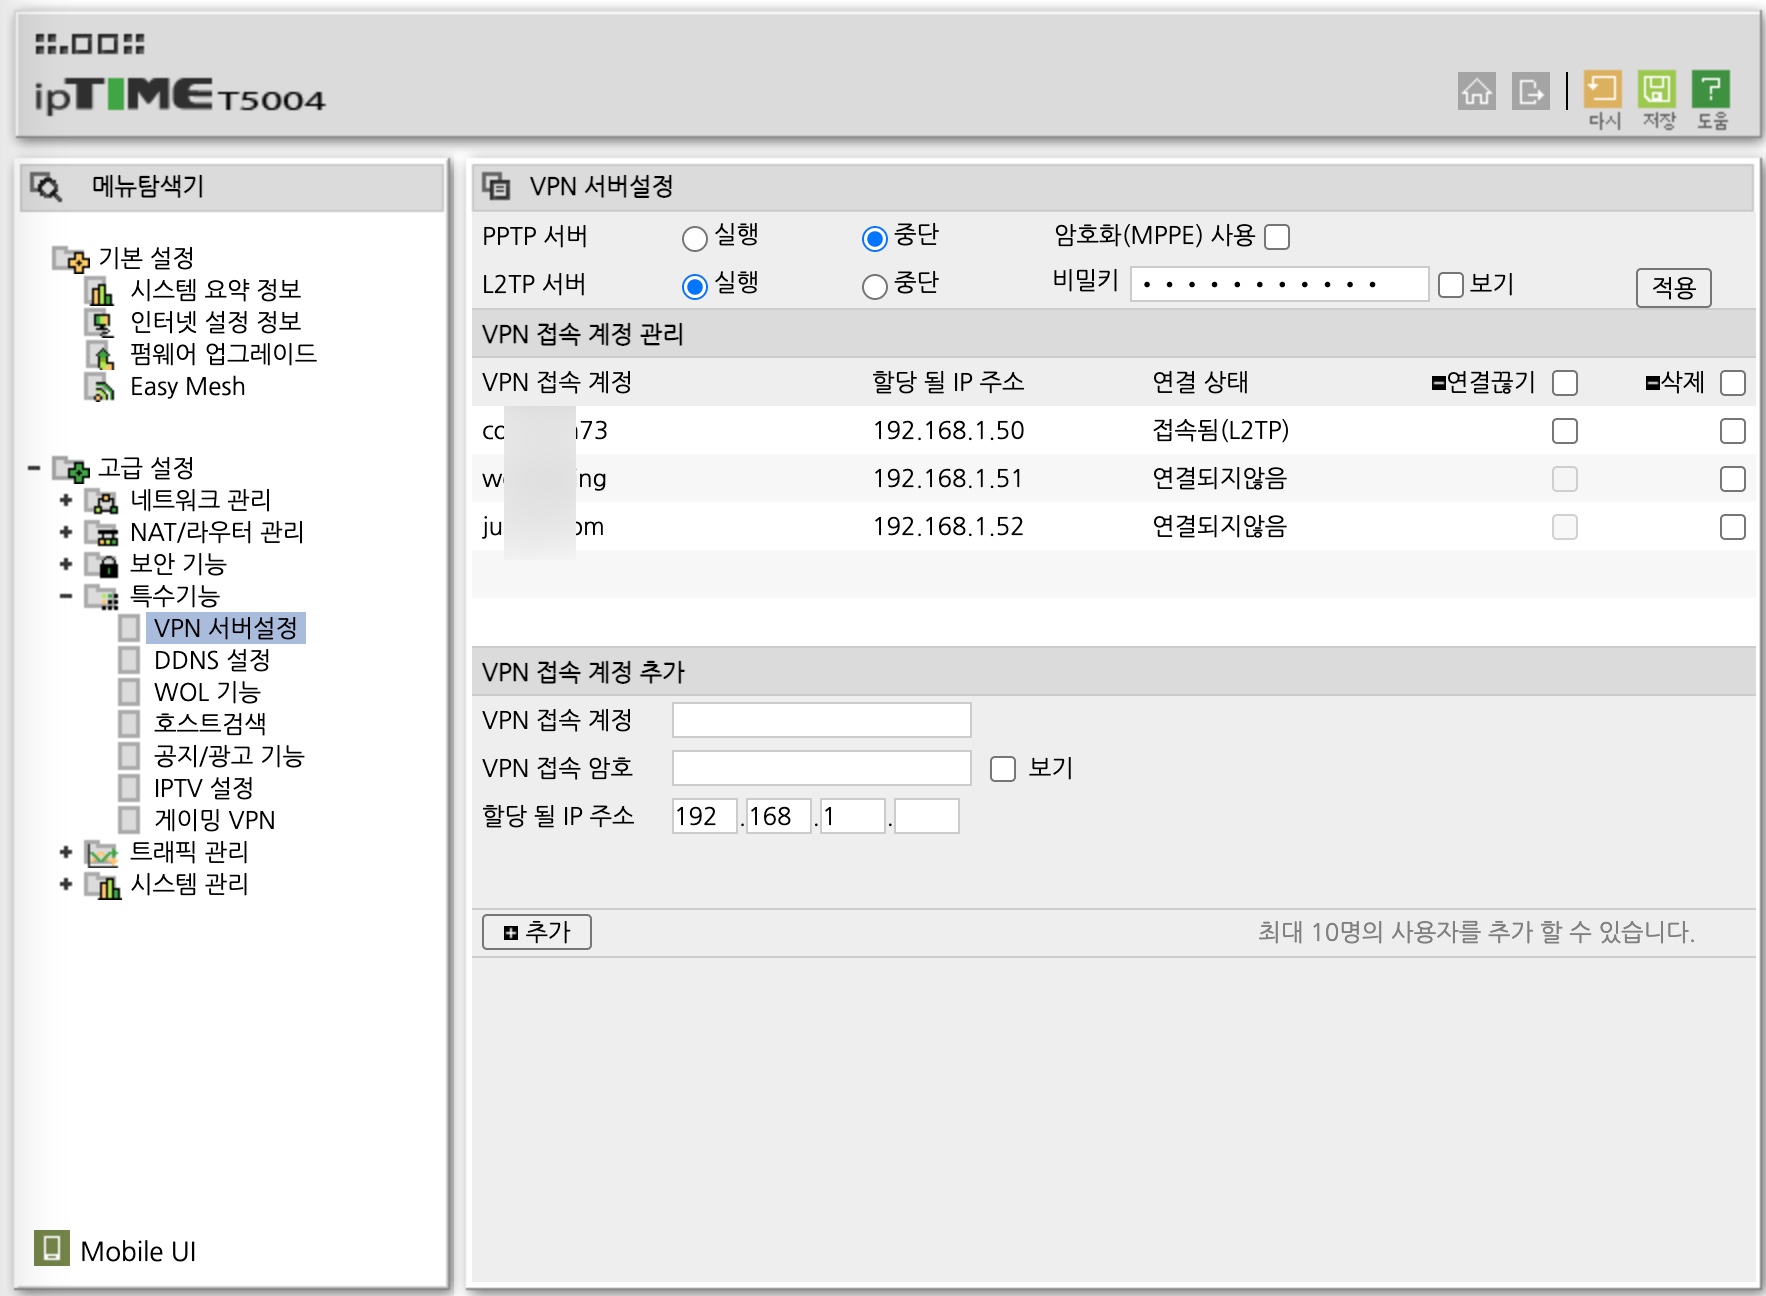Click the 192.168.1.51 address cell

click(x=948, y=479)
